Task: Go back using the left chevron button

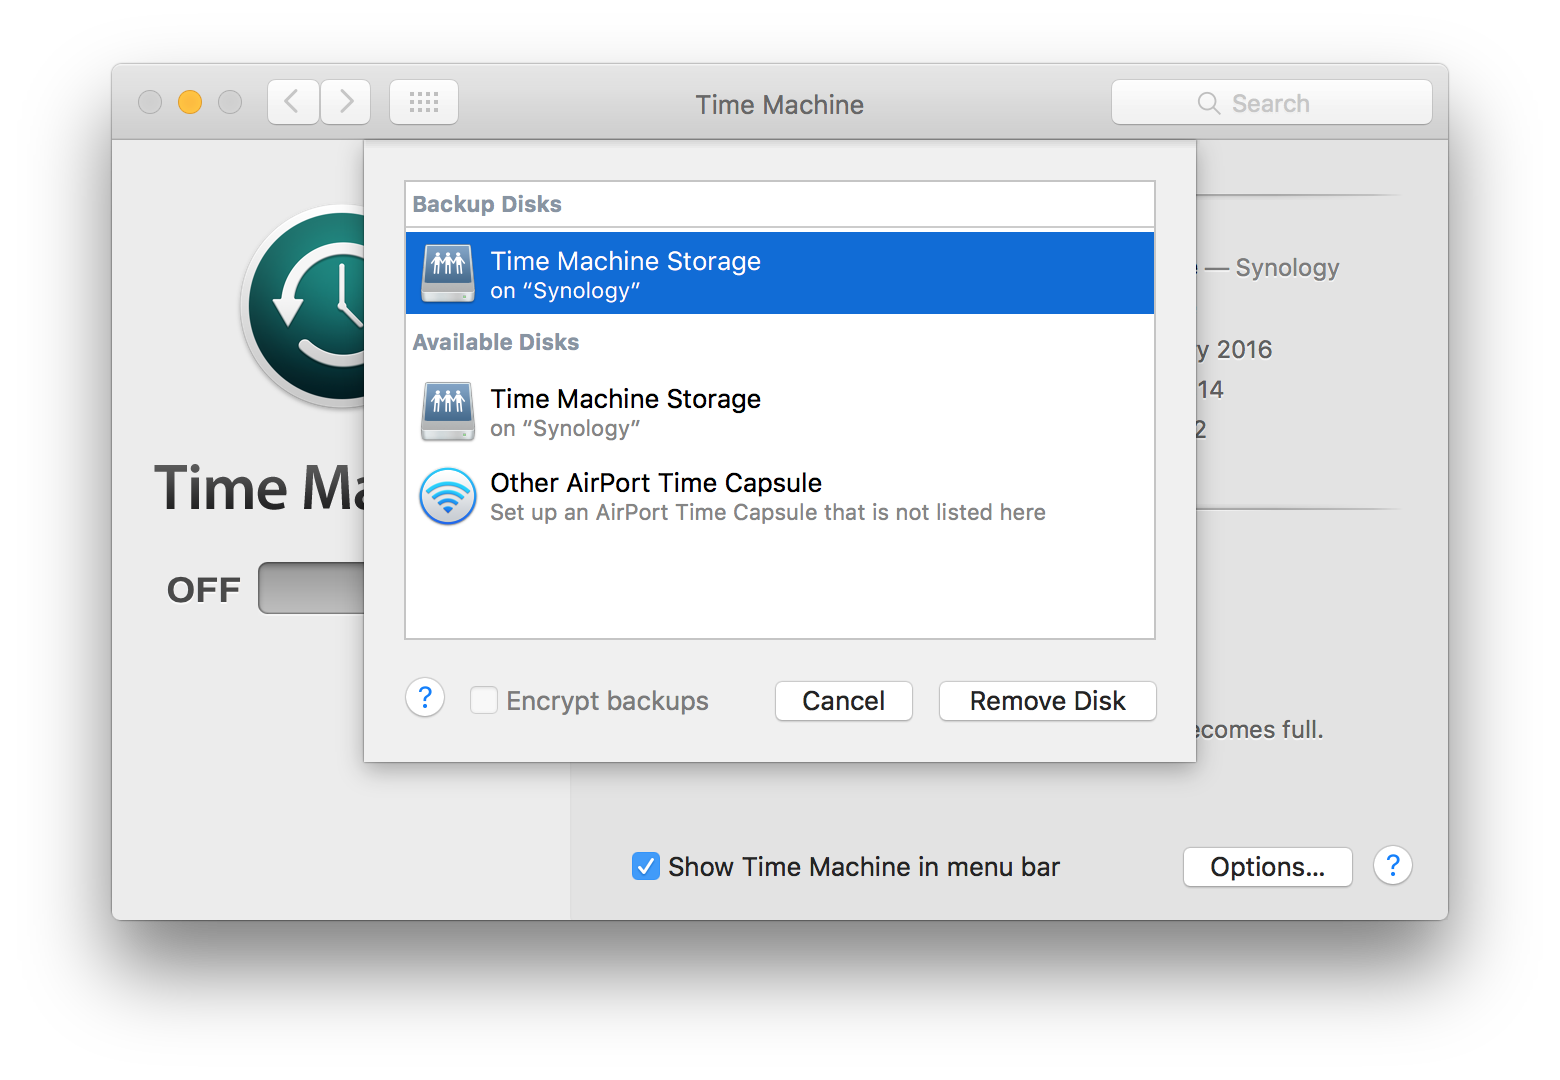Action: [293, 102]
